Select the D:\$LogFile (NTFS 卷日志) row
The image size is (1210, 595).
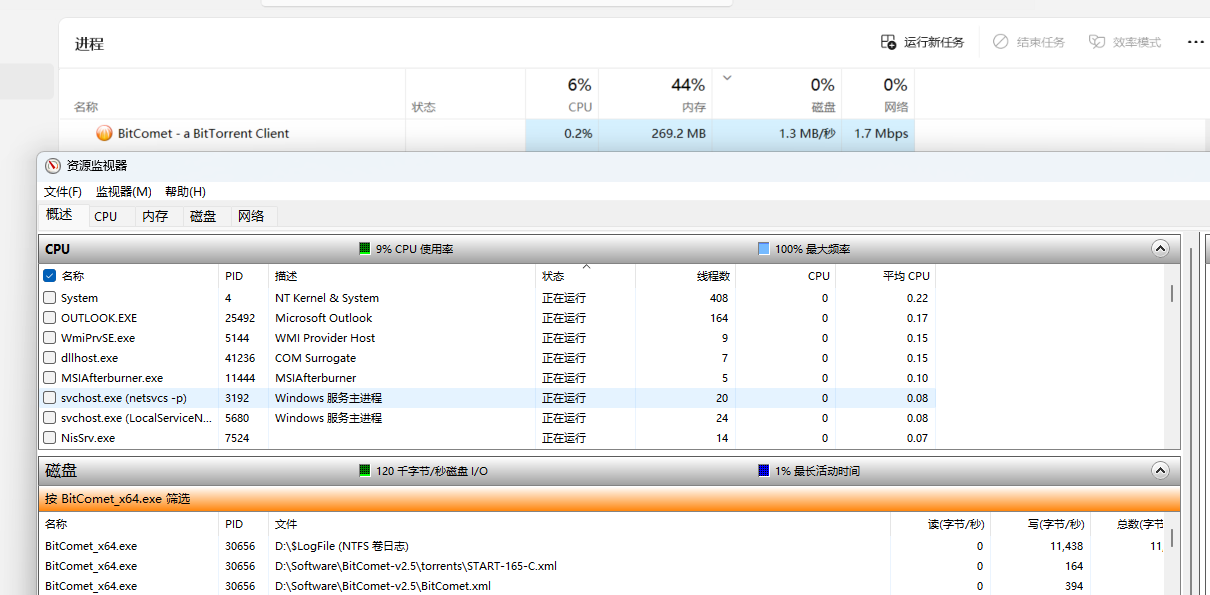point(603,546)
